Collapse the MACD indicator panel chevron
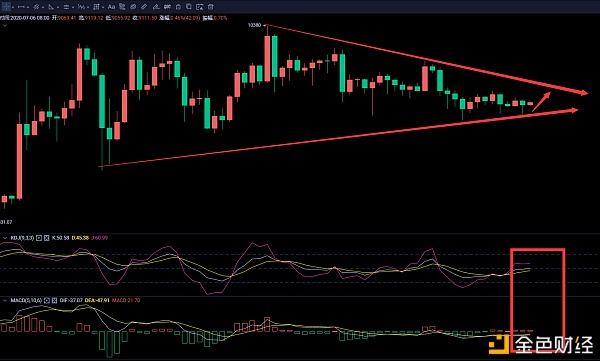The height and width of the screenshot is (361, 600). click(5, 301)
